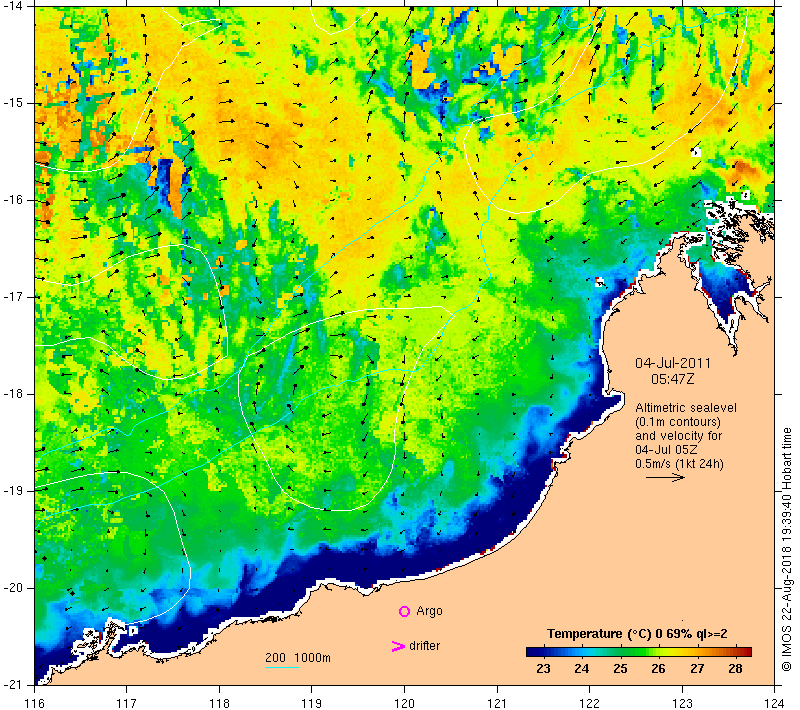Click the 'and velocity for' caption line
This screenshot has width=800, height=710.
[x=679, y=436]
